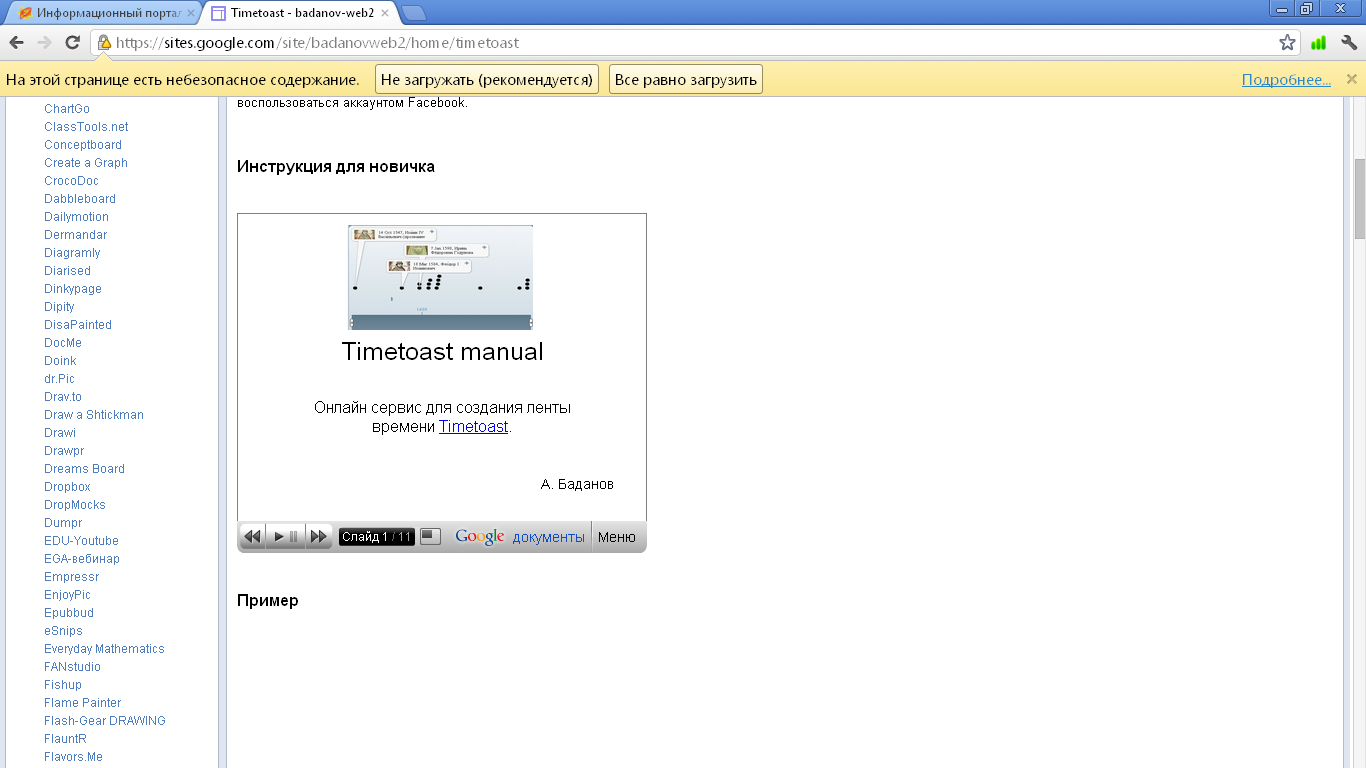The width and height of the screenshot is (1366, 768).
Task: Click the browser forward arrow
Action: click(44, 42)
